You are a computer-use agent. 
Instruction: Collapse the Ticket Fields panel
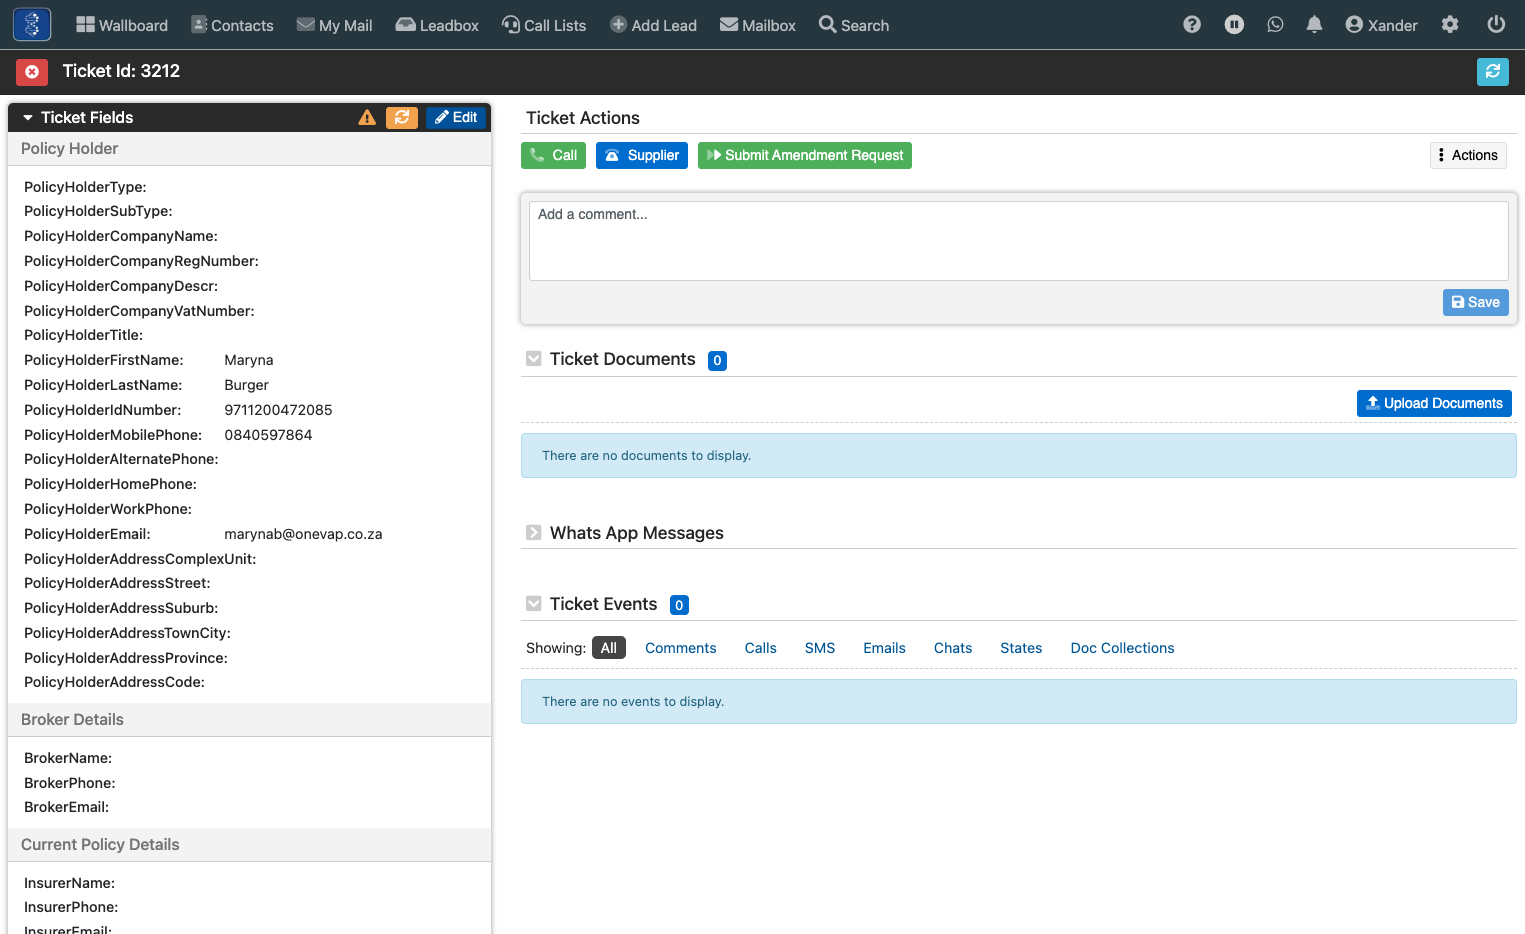pos(28,118)
